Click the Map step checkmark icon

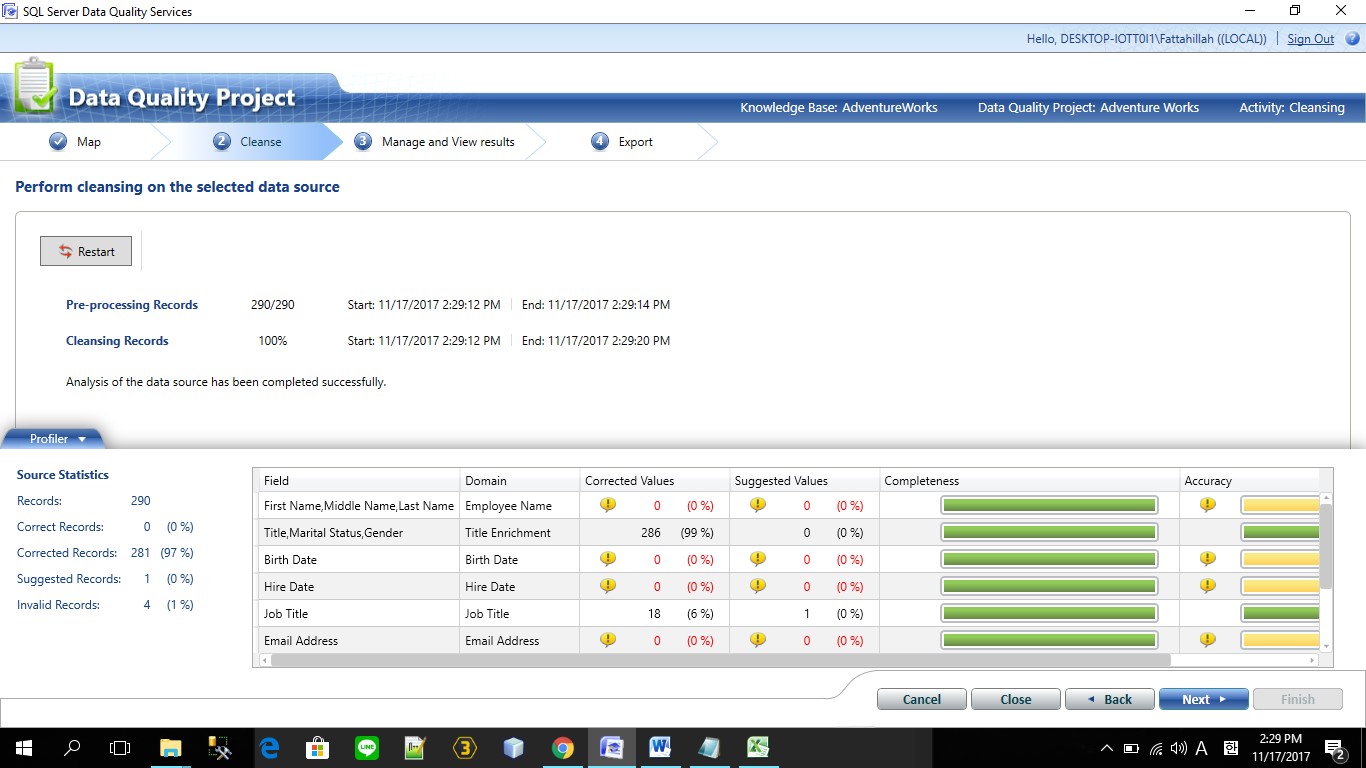58,142
